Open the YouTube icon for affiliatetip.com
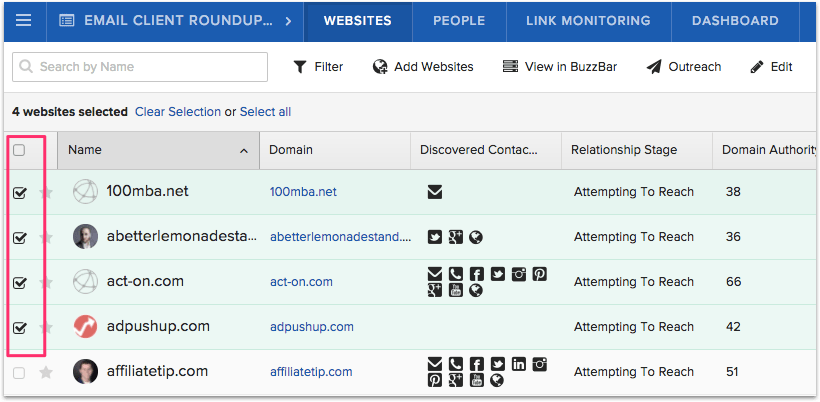The width and height of the screenshot is (820, 402). click(x=476, y=380)
